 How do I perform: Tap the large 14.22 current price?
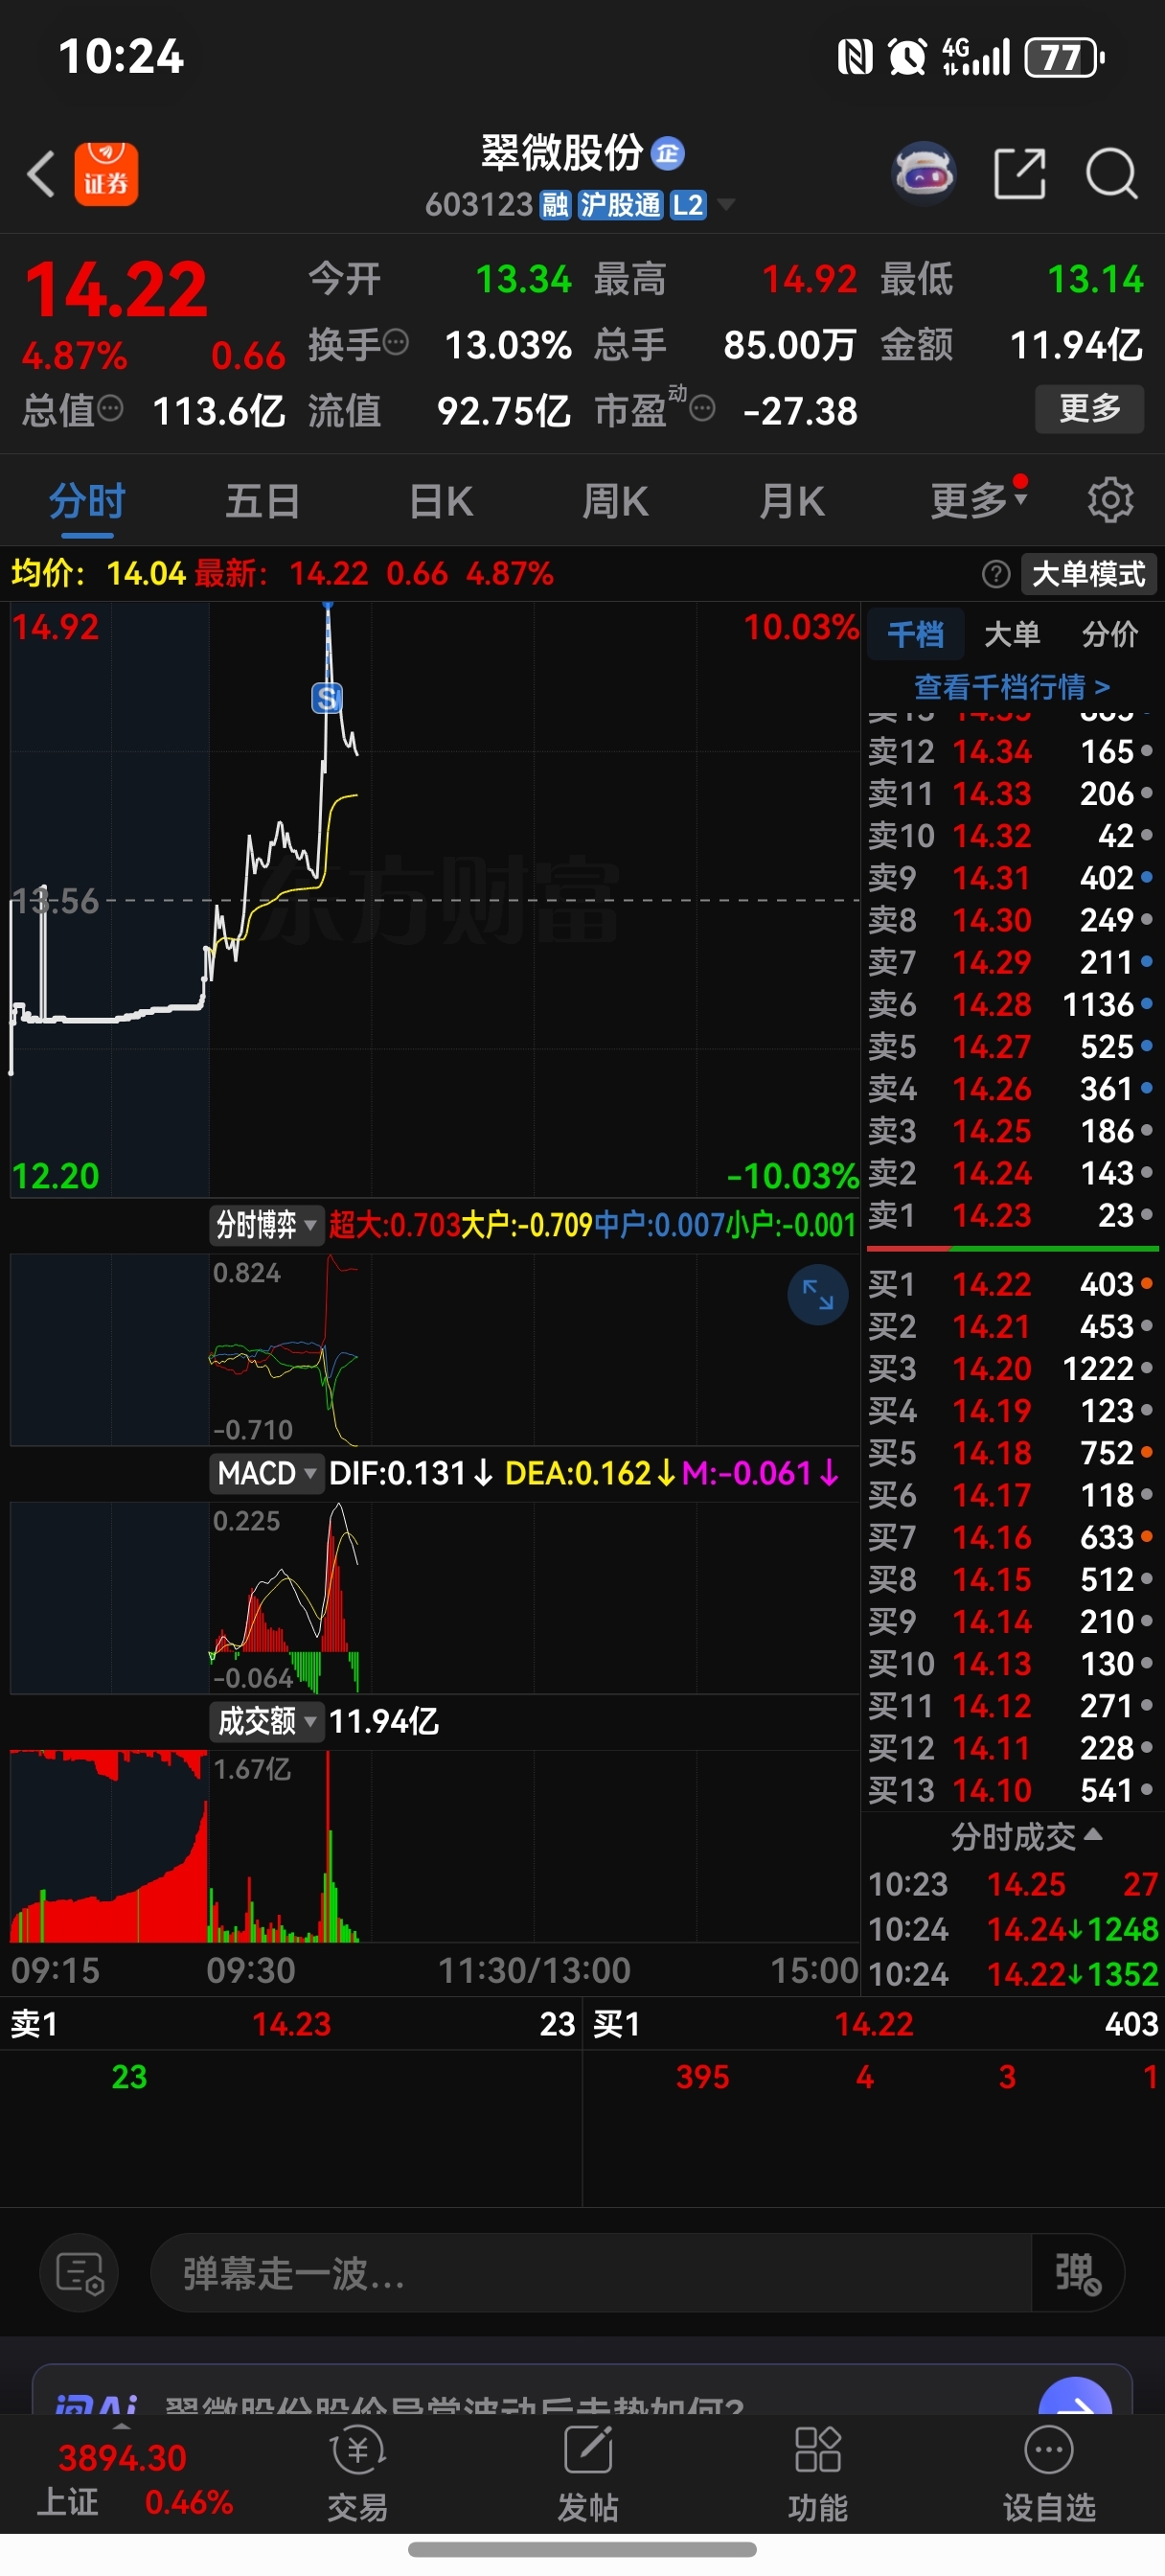(x=116, y=290)
